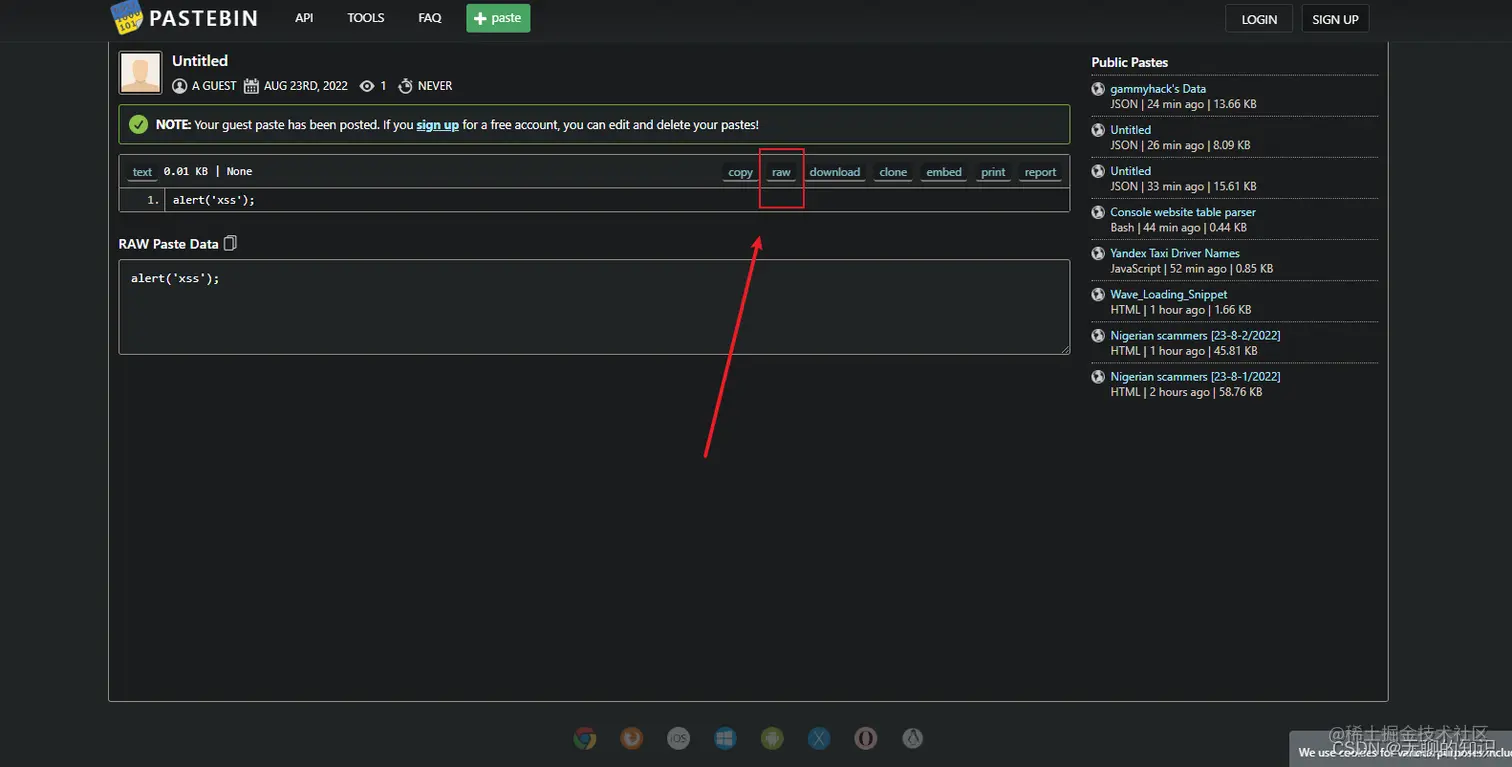1512x767 pixels.
Task: Click the person icon beside A GUEST
Action: [x=180, y=86]
